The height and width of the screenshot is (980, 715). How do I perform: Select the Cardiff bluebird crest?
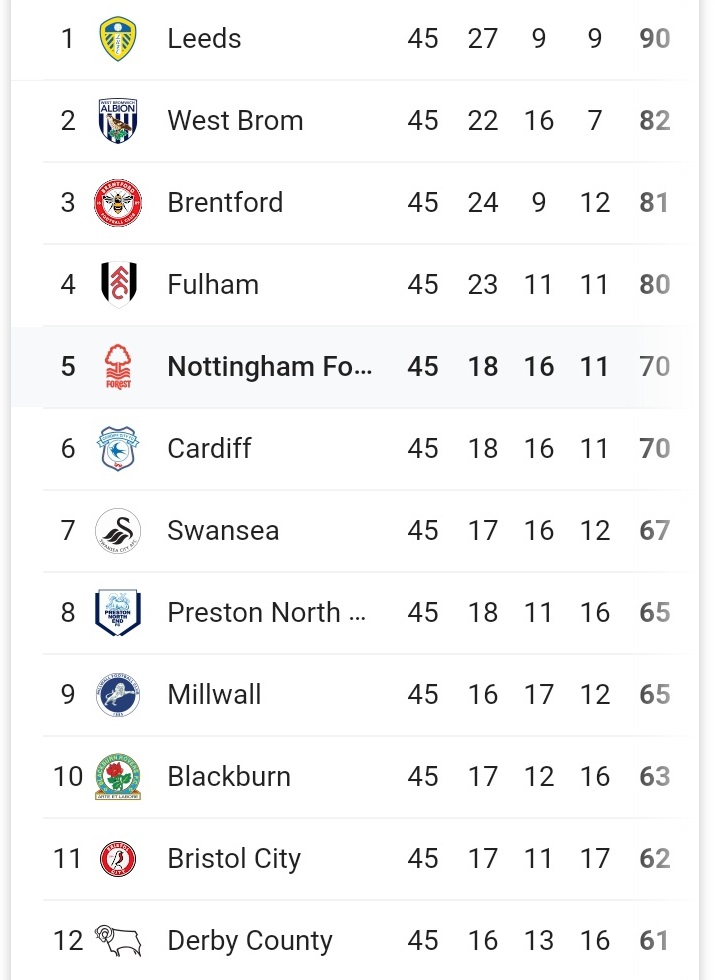(118, 448)
